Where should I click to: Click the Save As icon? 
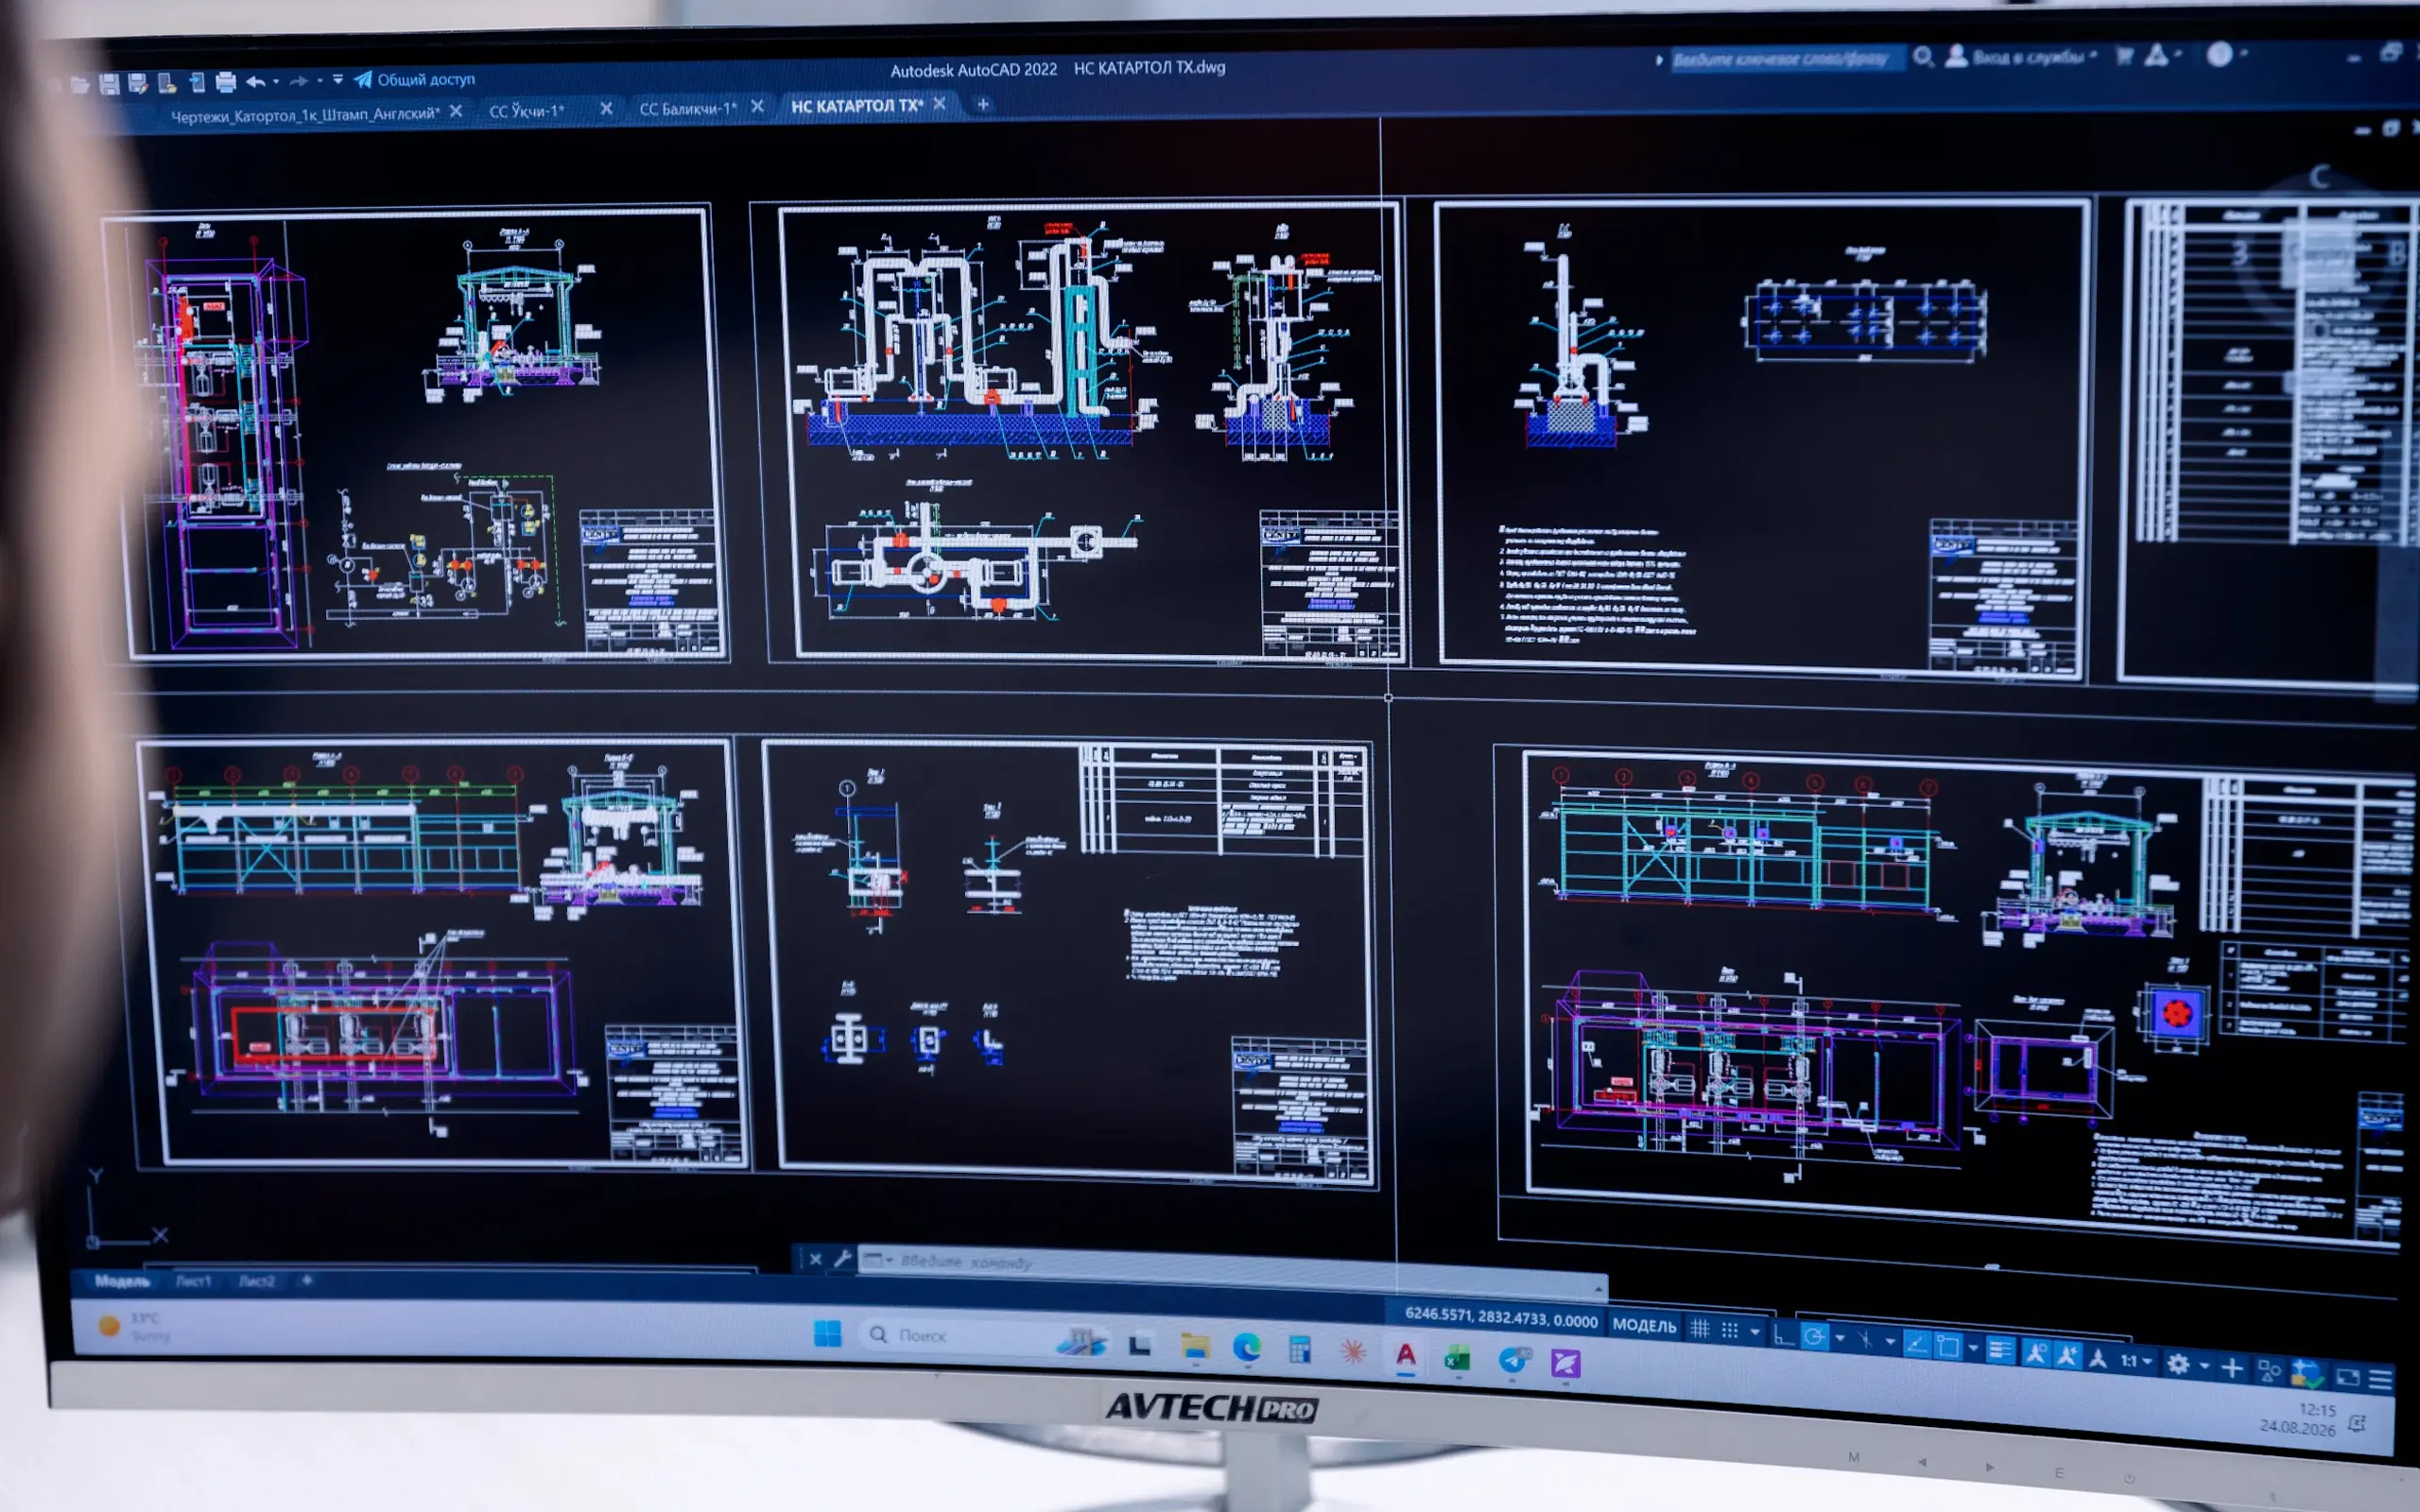click(x=138, y=84)
